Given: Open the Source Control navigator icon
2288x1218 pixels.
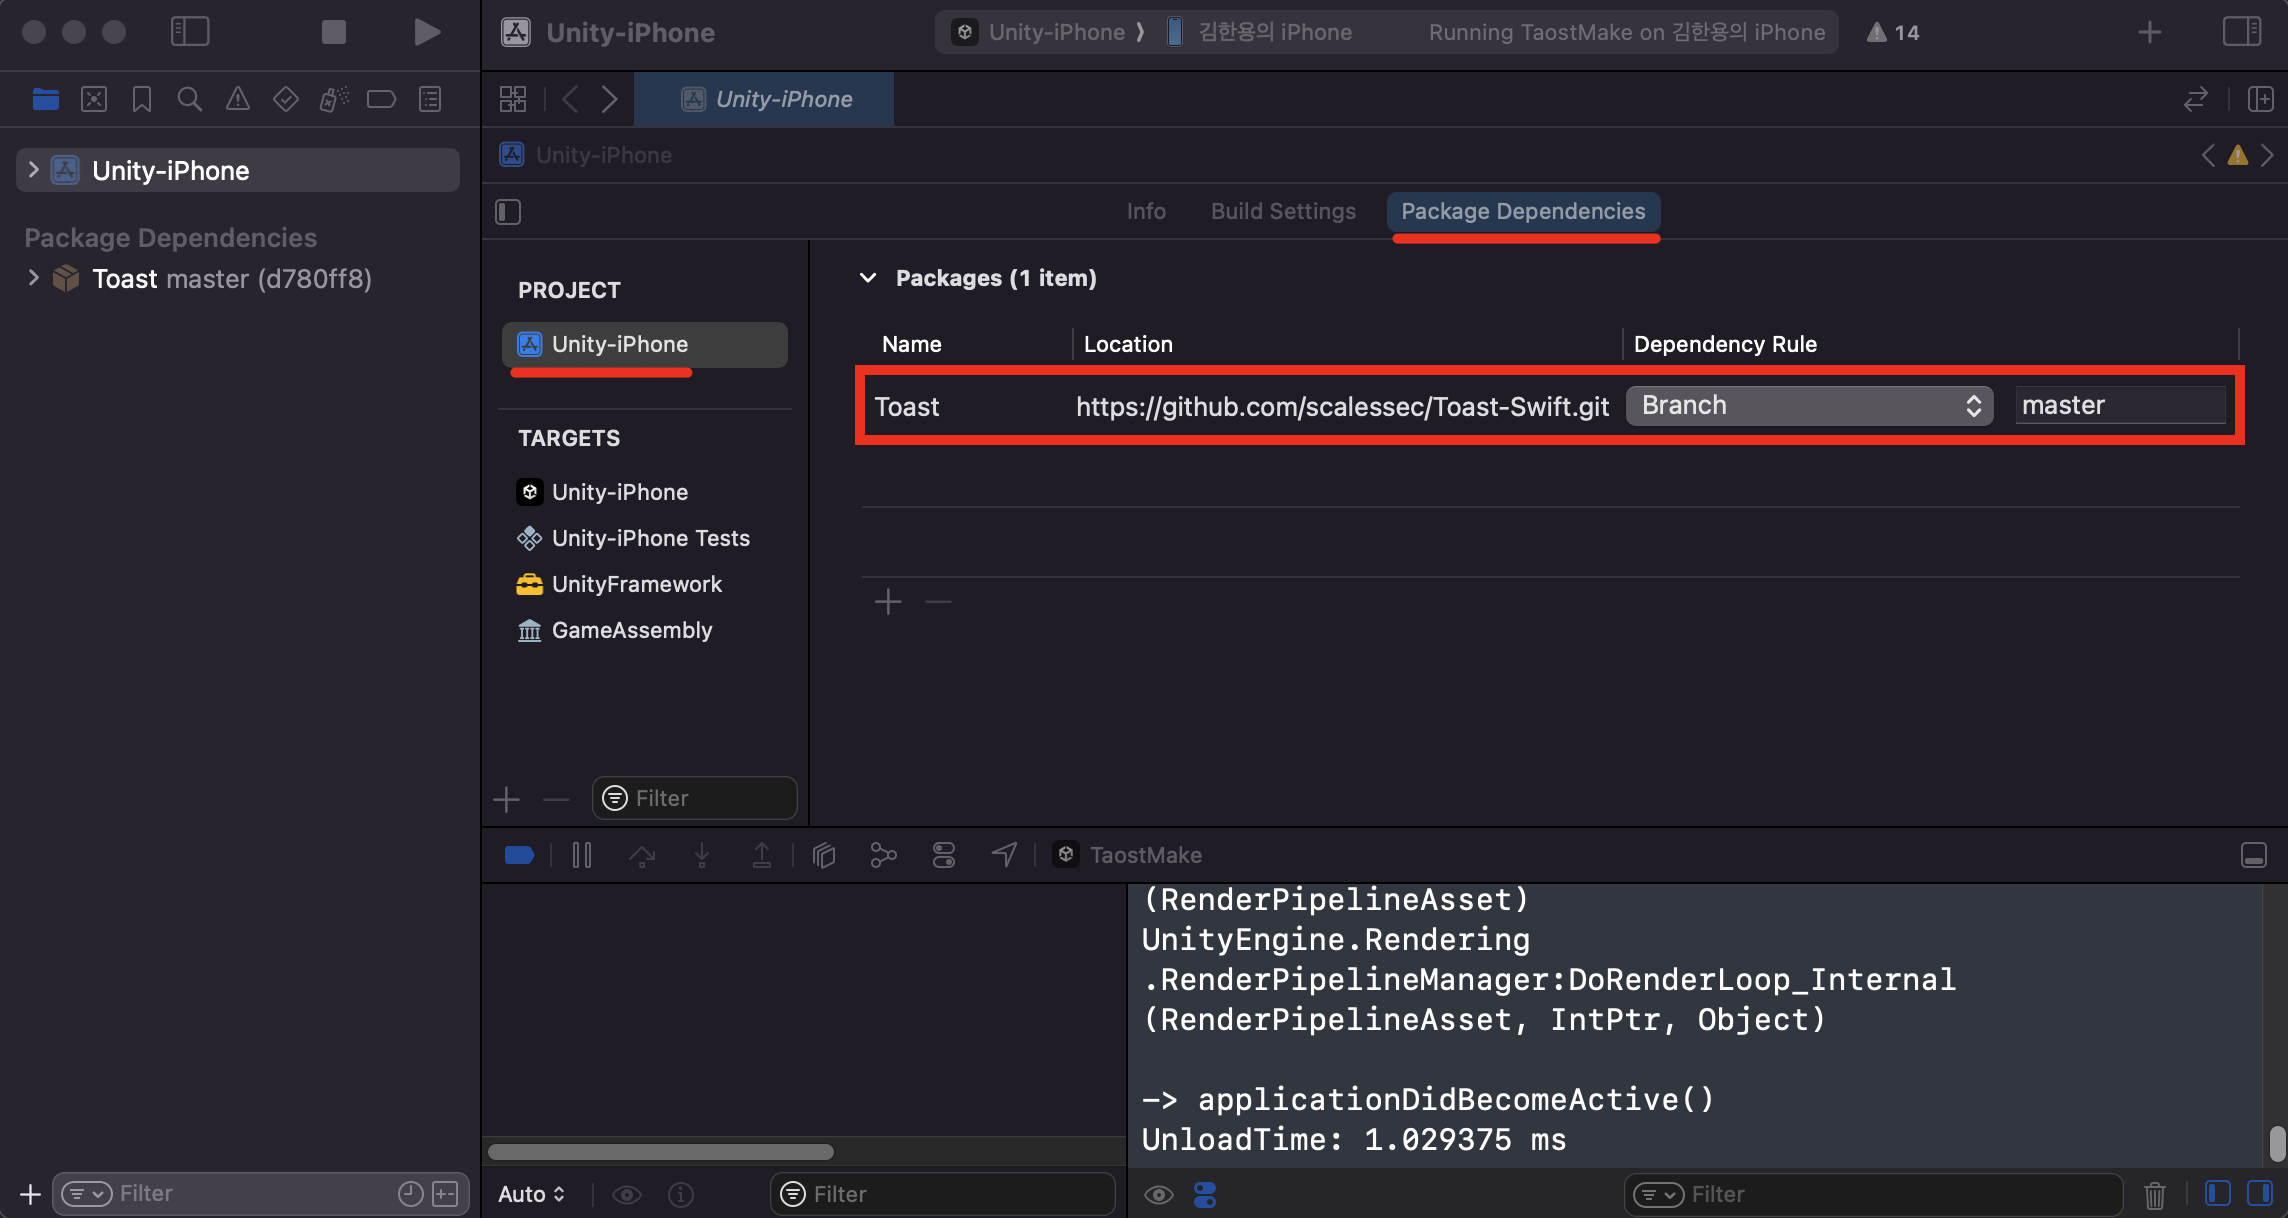Looking at the screenshot, I should tap(94, 99).
